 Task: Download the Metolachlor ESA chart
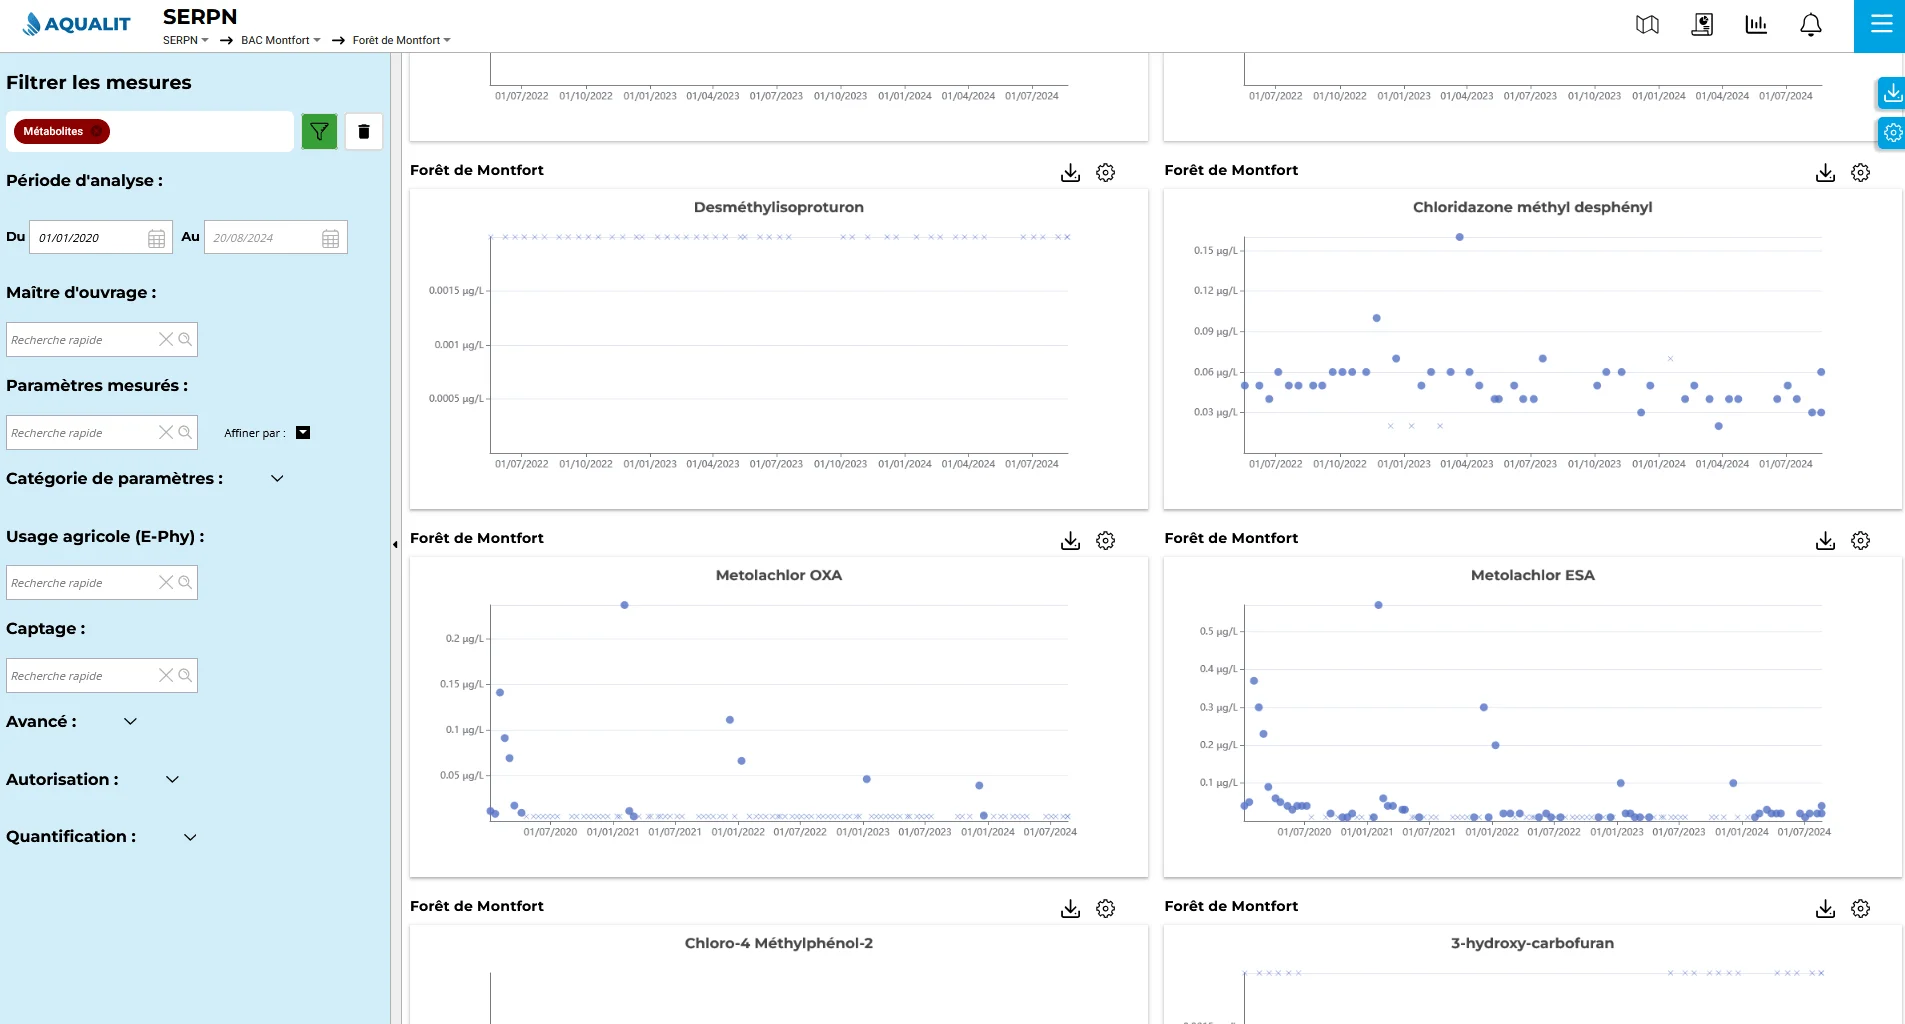1825,540
